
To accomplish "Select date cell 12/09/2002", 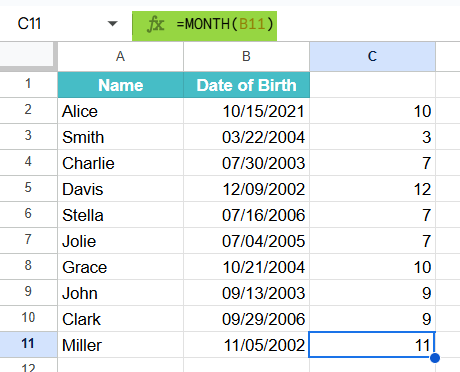I will [246, 189].
